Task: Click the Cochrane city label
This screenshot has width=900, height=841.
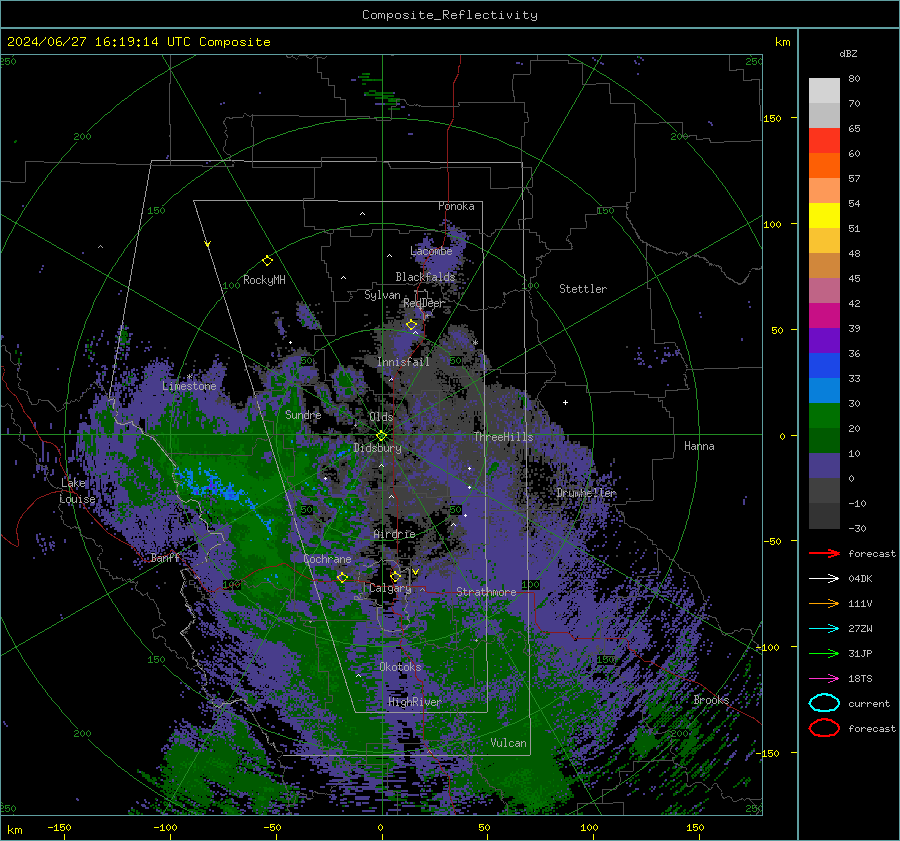Action: [327, 559]
